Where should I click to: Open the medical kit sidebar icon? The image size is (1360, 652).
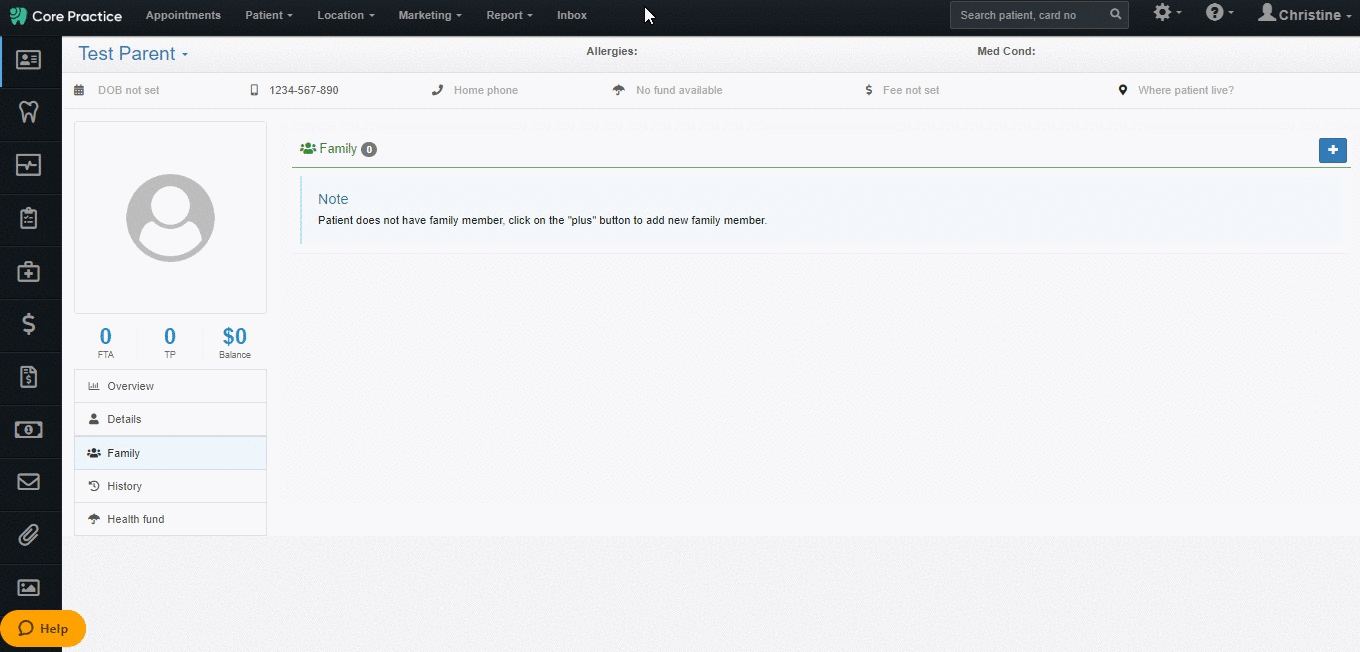29,271
